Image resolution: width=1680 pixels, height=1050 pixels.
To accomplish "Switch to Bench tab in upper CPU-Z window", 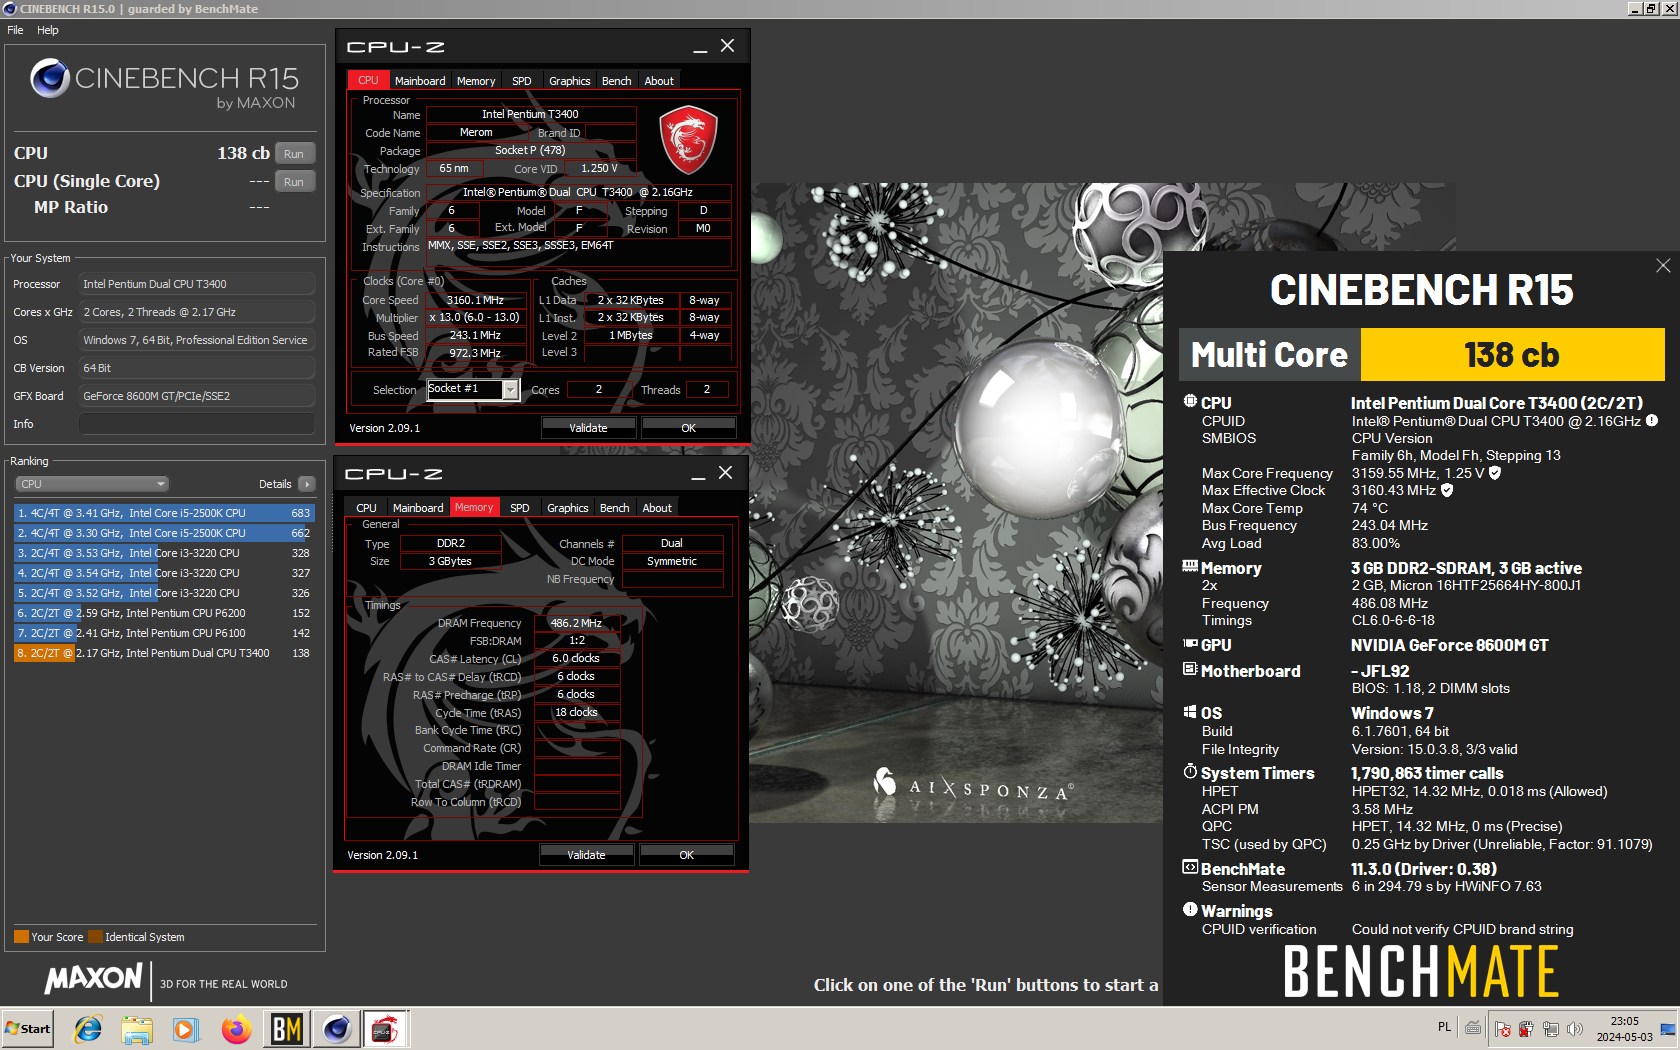I will 617,81.
